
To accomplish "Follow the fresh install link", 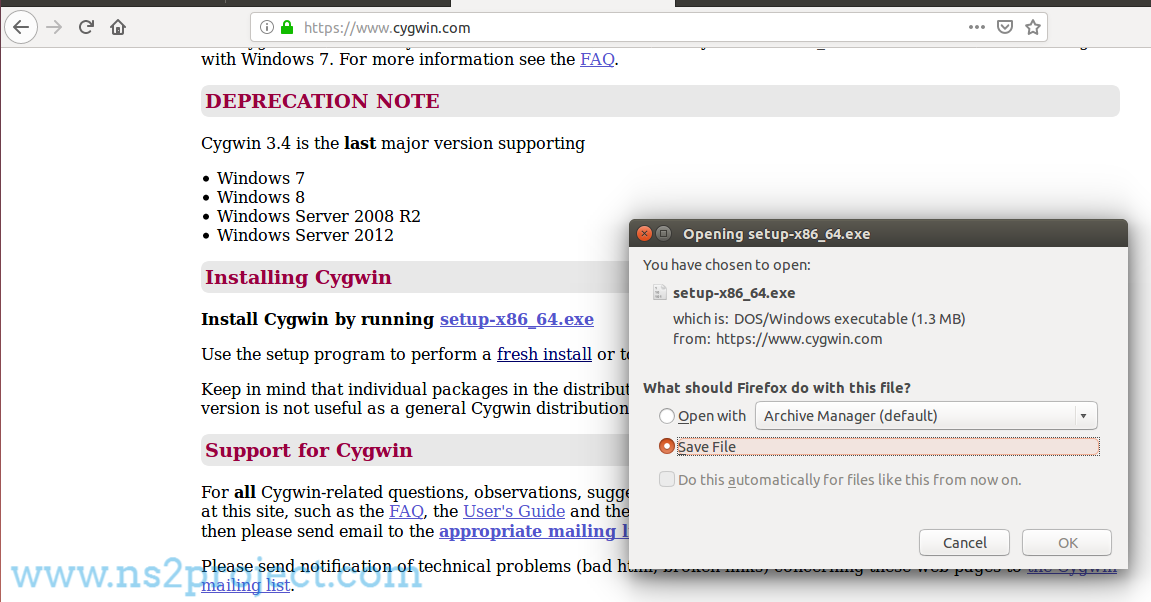I will (544, 355).
